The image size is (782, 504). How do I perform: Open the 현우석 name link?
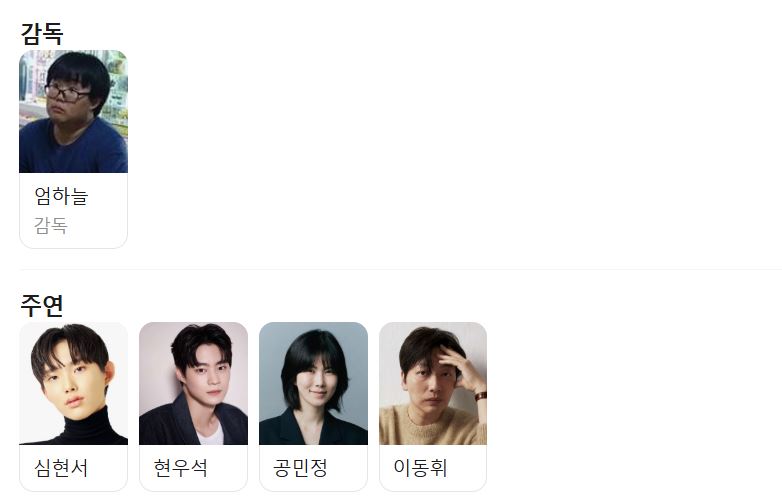pyautogui.click(x=181, y=468)
